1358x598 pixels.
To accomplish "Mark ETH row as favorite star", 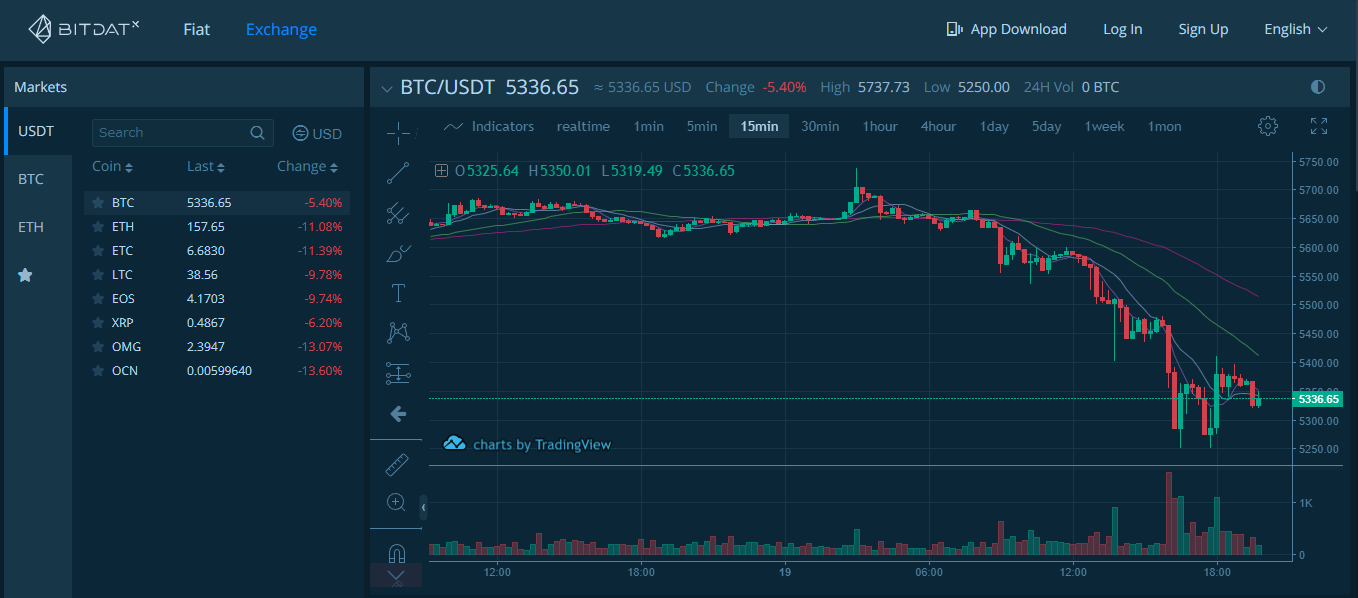I will (98, 227).
